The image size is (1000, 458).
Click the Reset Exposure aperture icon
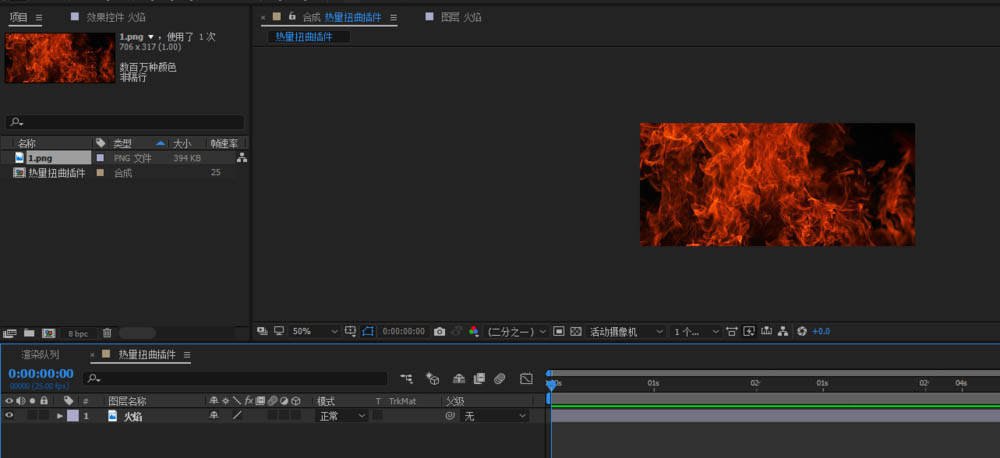pyautogui.click(x=802, y=332)
